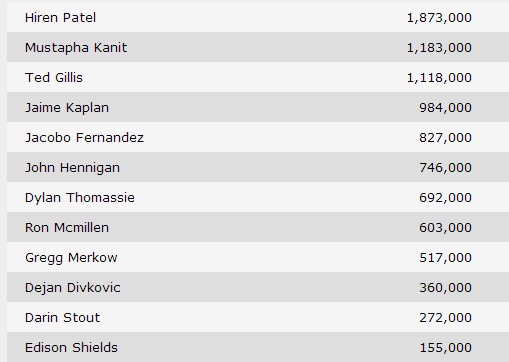
Task: Click the 603,000 chip count
Action: tap(446, 228)
